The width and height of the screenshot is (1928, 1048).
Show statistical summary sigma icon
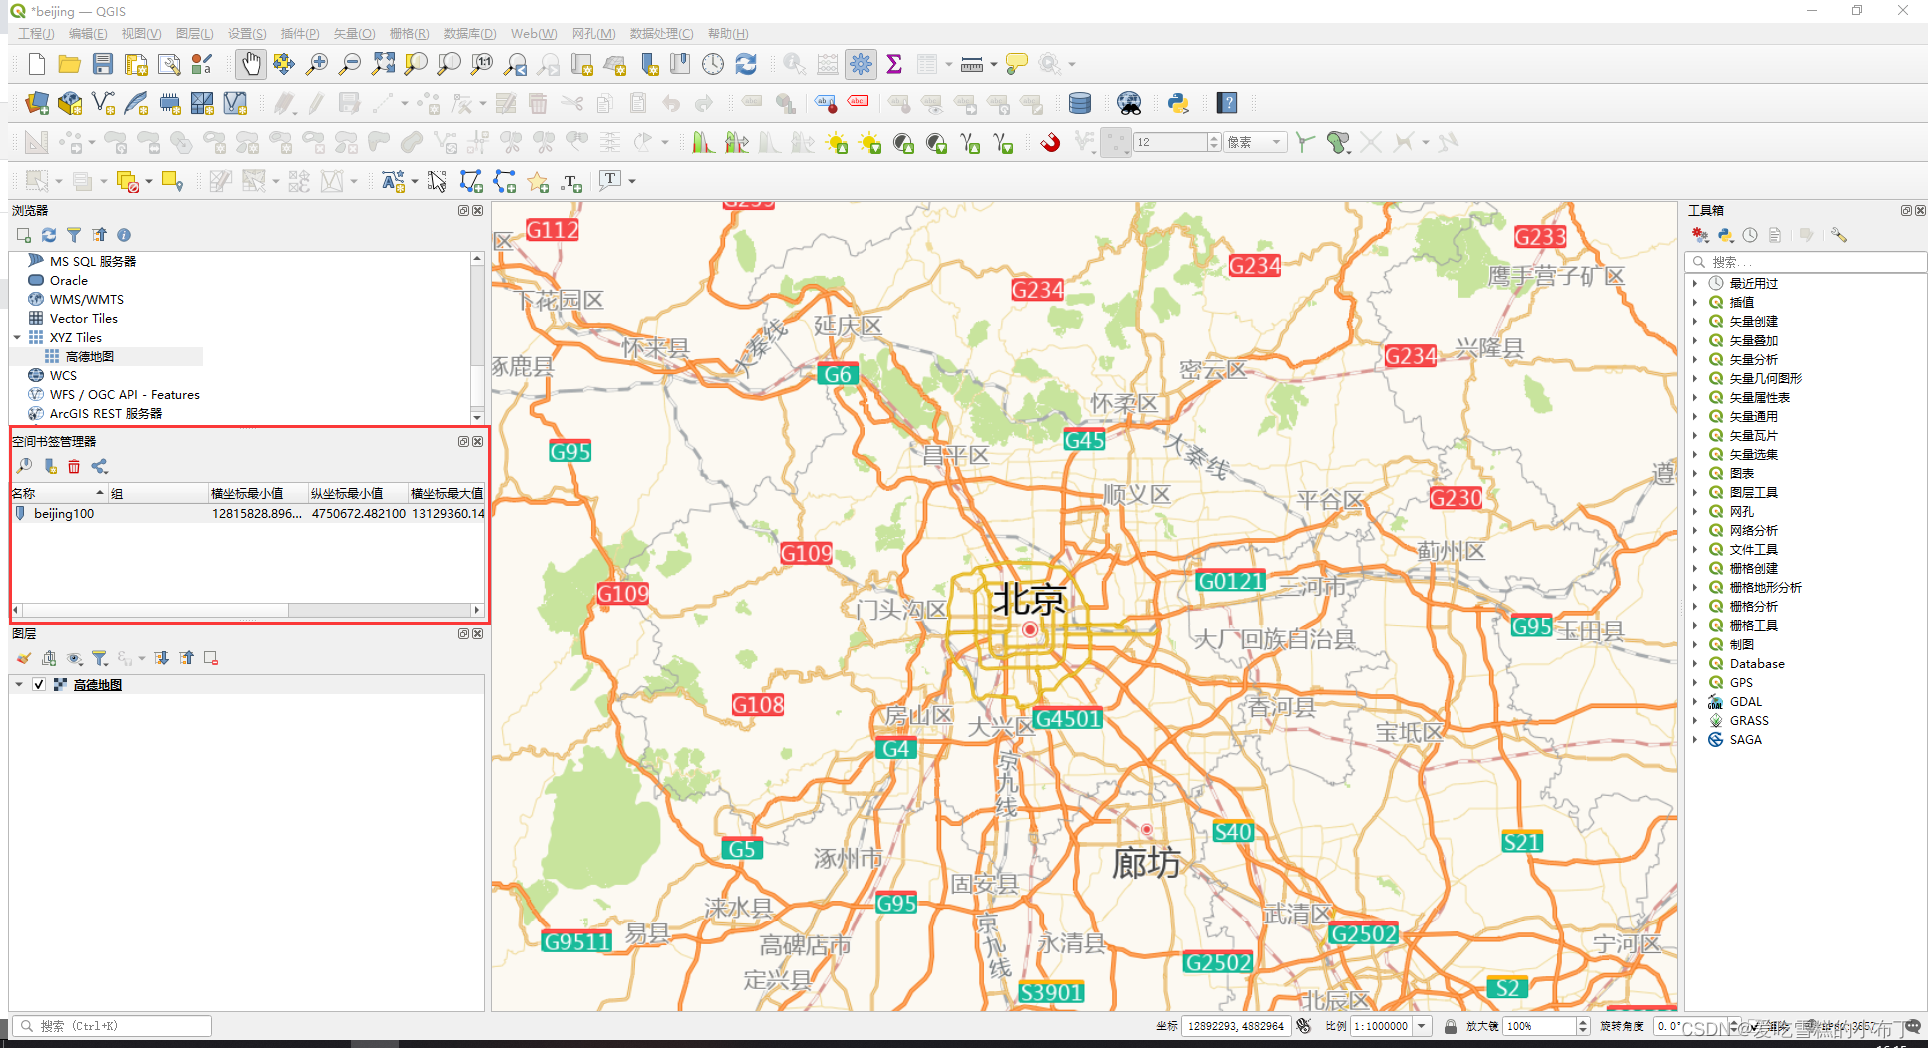pyautogui.click(x=894, y=65)
